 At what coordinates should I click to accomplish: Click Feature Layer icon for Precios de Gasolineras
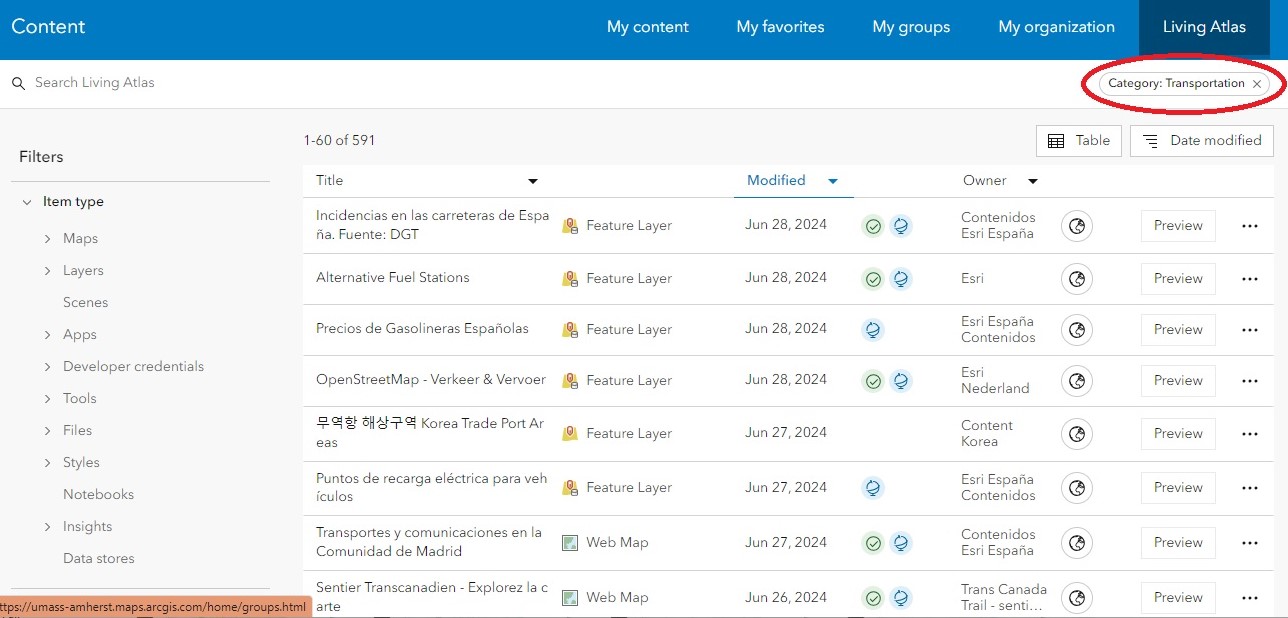[x=570, y=329]
